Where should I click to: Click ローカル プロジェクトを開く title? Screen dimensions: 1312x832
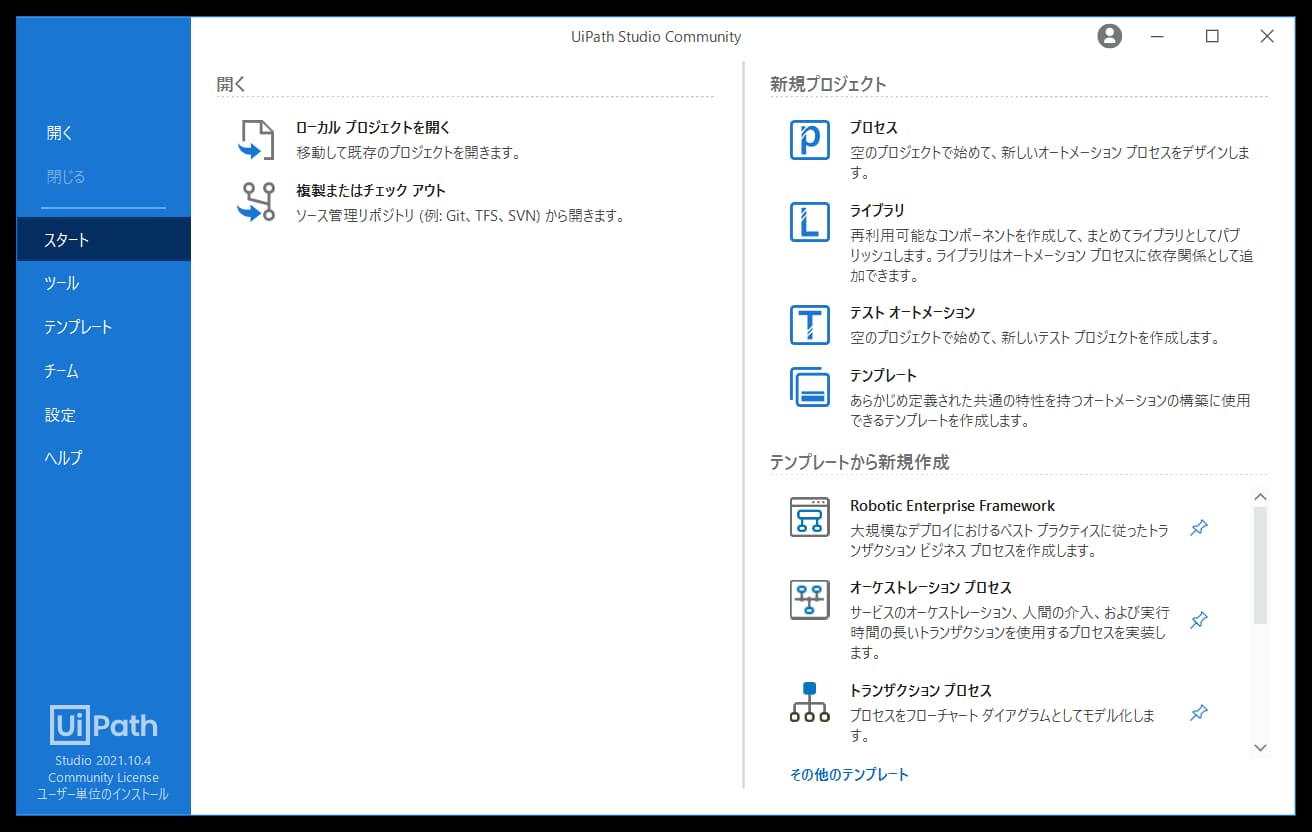coord(373,128)
